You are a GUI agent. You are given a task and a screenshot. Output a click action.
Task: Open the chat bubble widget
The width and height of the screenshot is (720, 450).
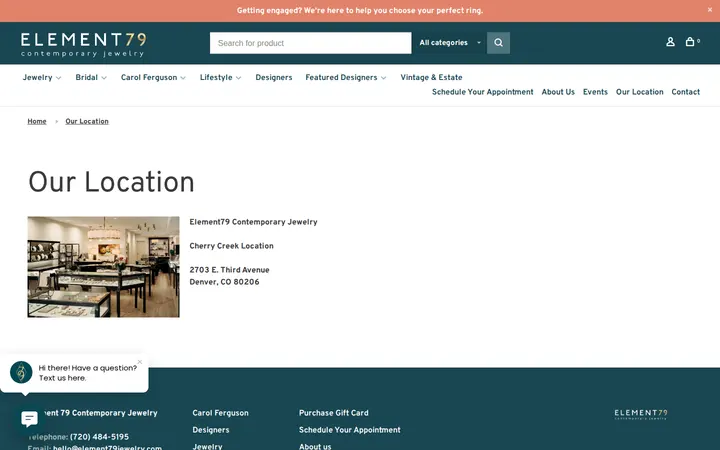(29, 418)
